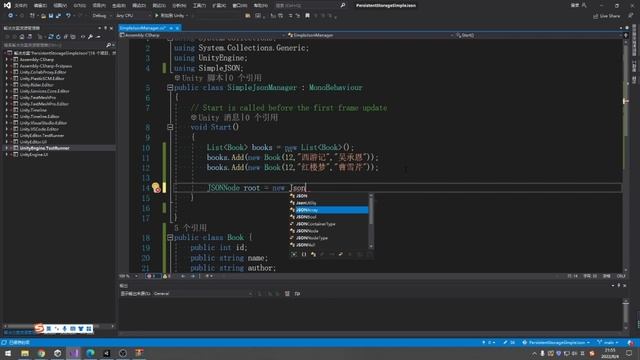Collapse the Start method code block

point(170,127)
